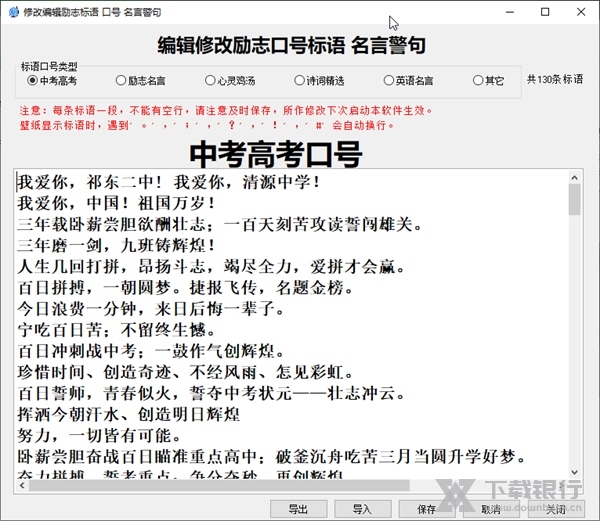Close the editor with 关闭 button
The height and width of the screenshot is (521, 600).
tap(556, 509)
